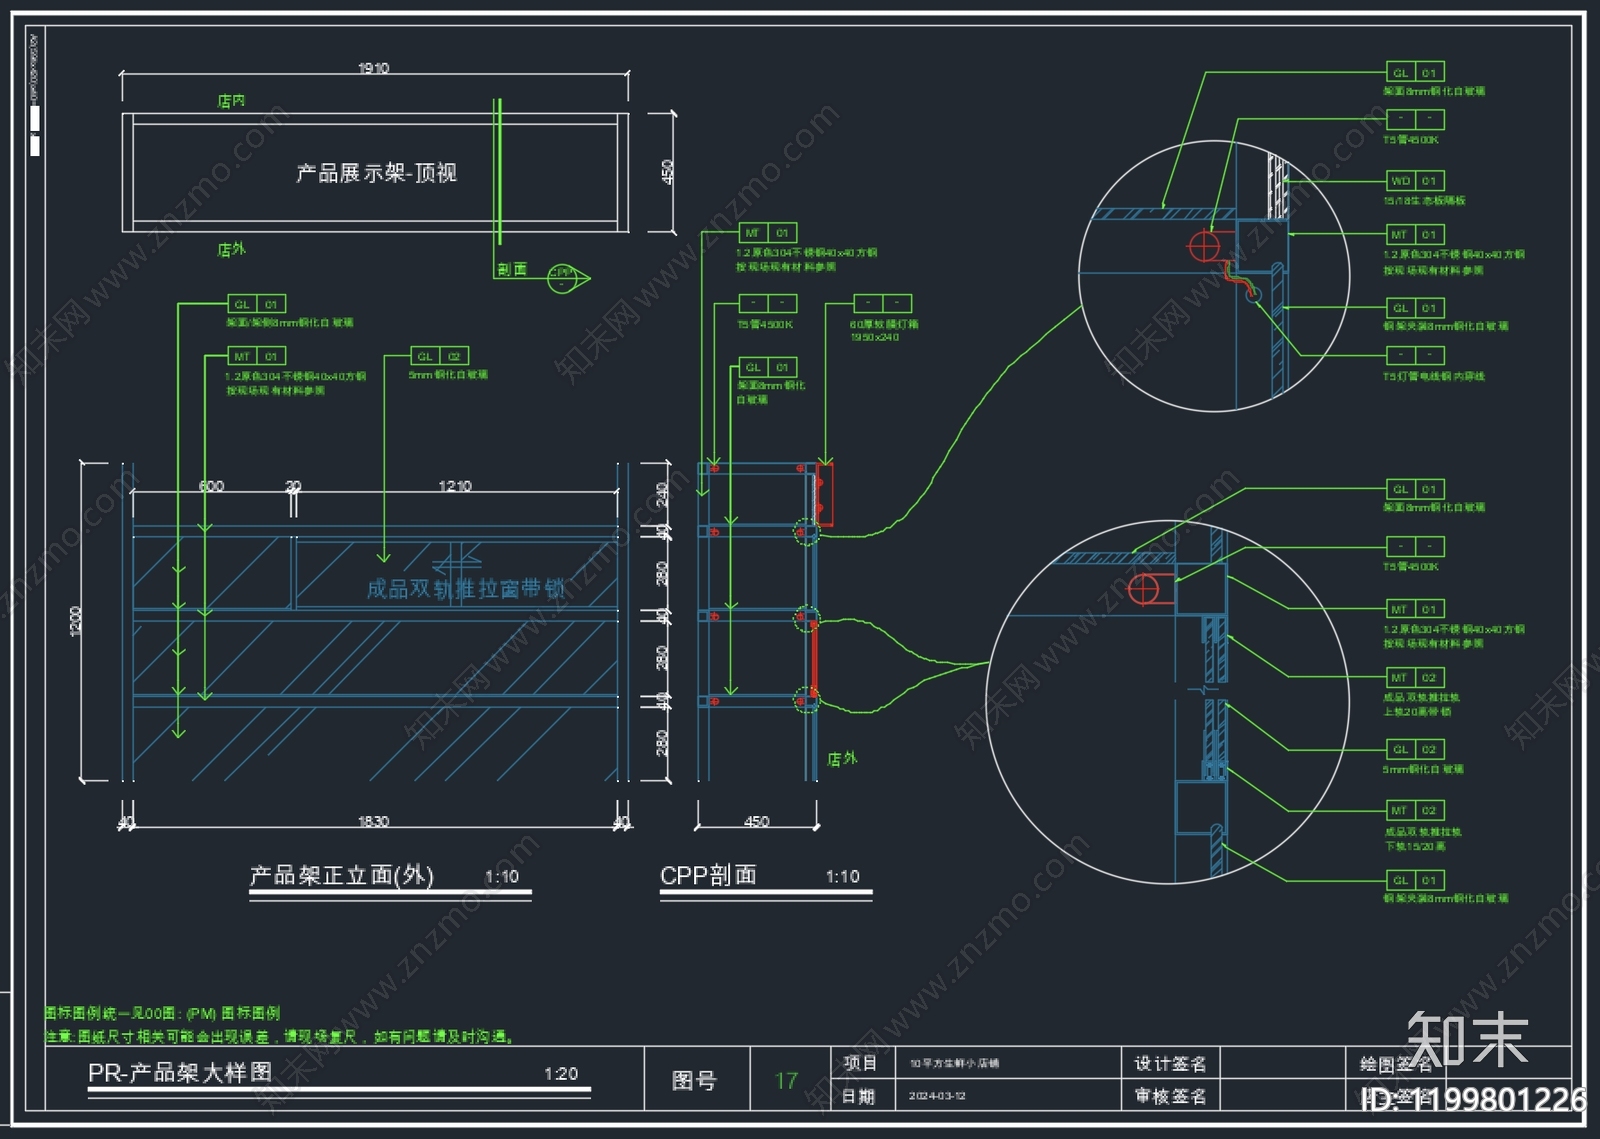Viewport: 1600px width, 1139px height.
Task: Click the 审核签名 field label
Action: (1170, 1096)
